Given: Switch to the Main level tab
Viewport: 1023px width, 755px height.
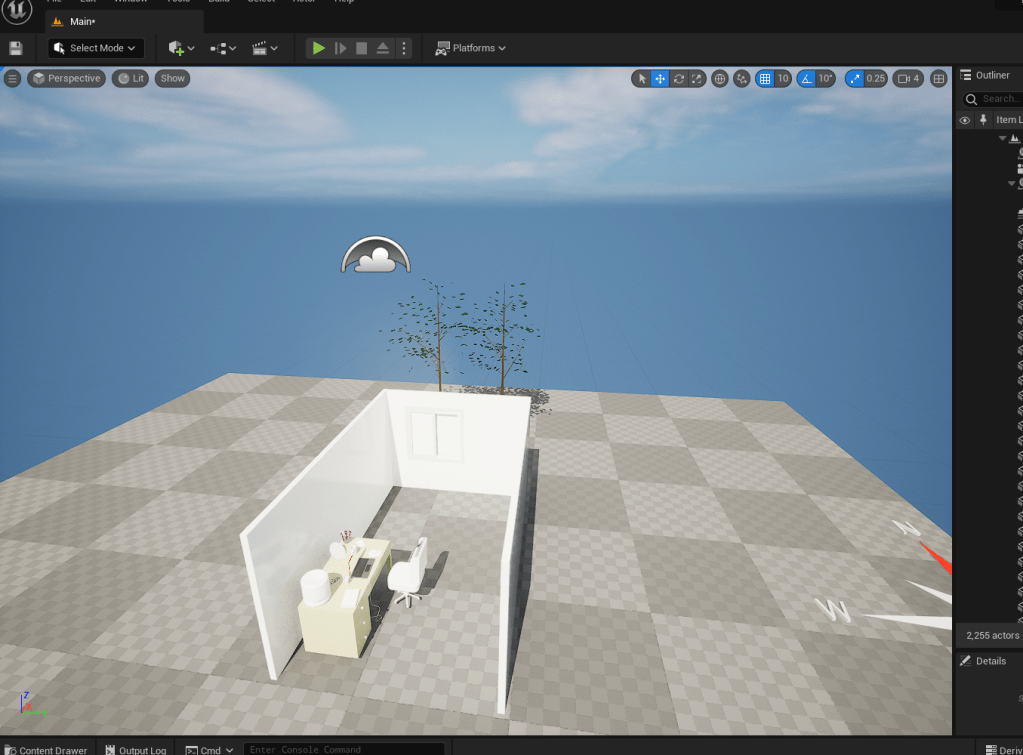Looking at the screenshot, I should pyautogui.click(x=80, y=21).
